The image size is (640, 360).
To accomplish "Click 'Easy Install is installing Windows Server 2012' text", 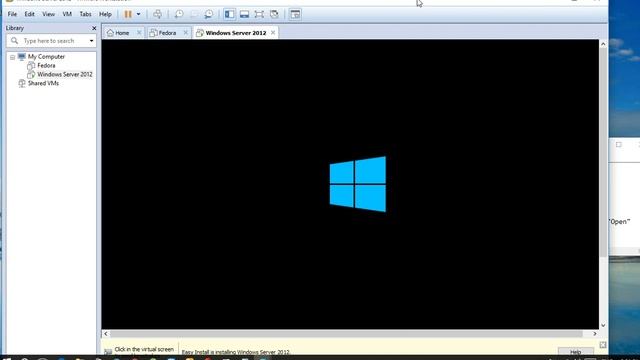I will pyautogui.click(x=236, y=352).
